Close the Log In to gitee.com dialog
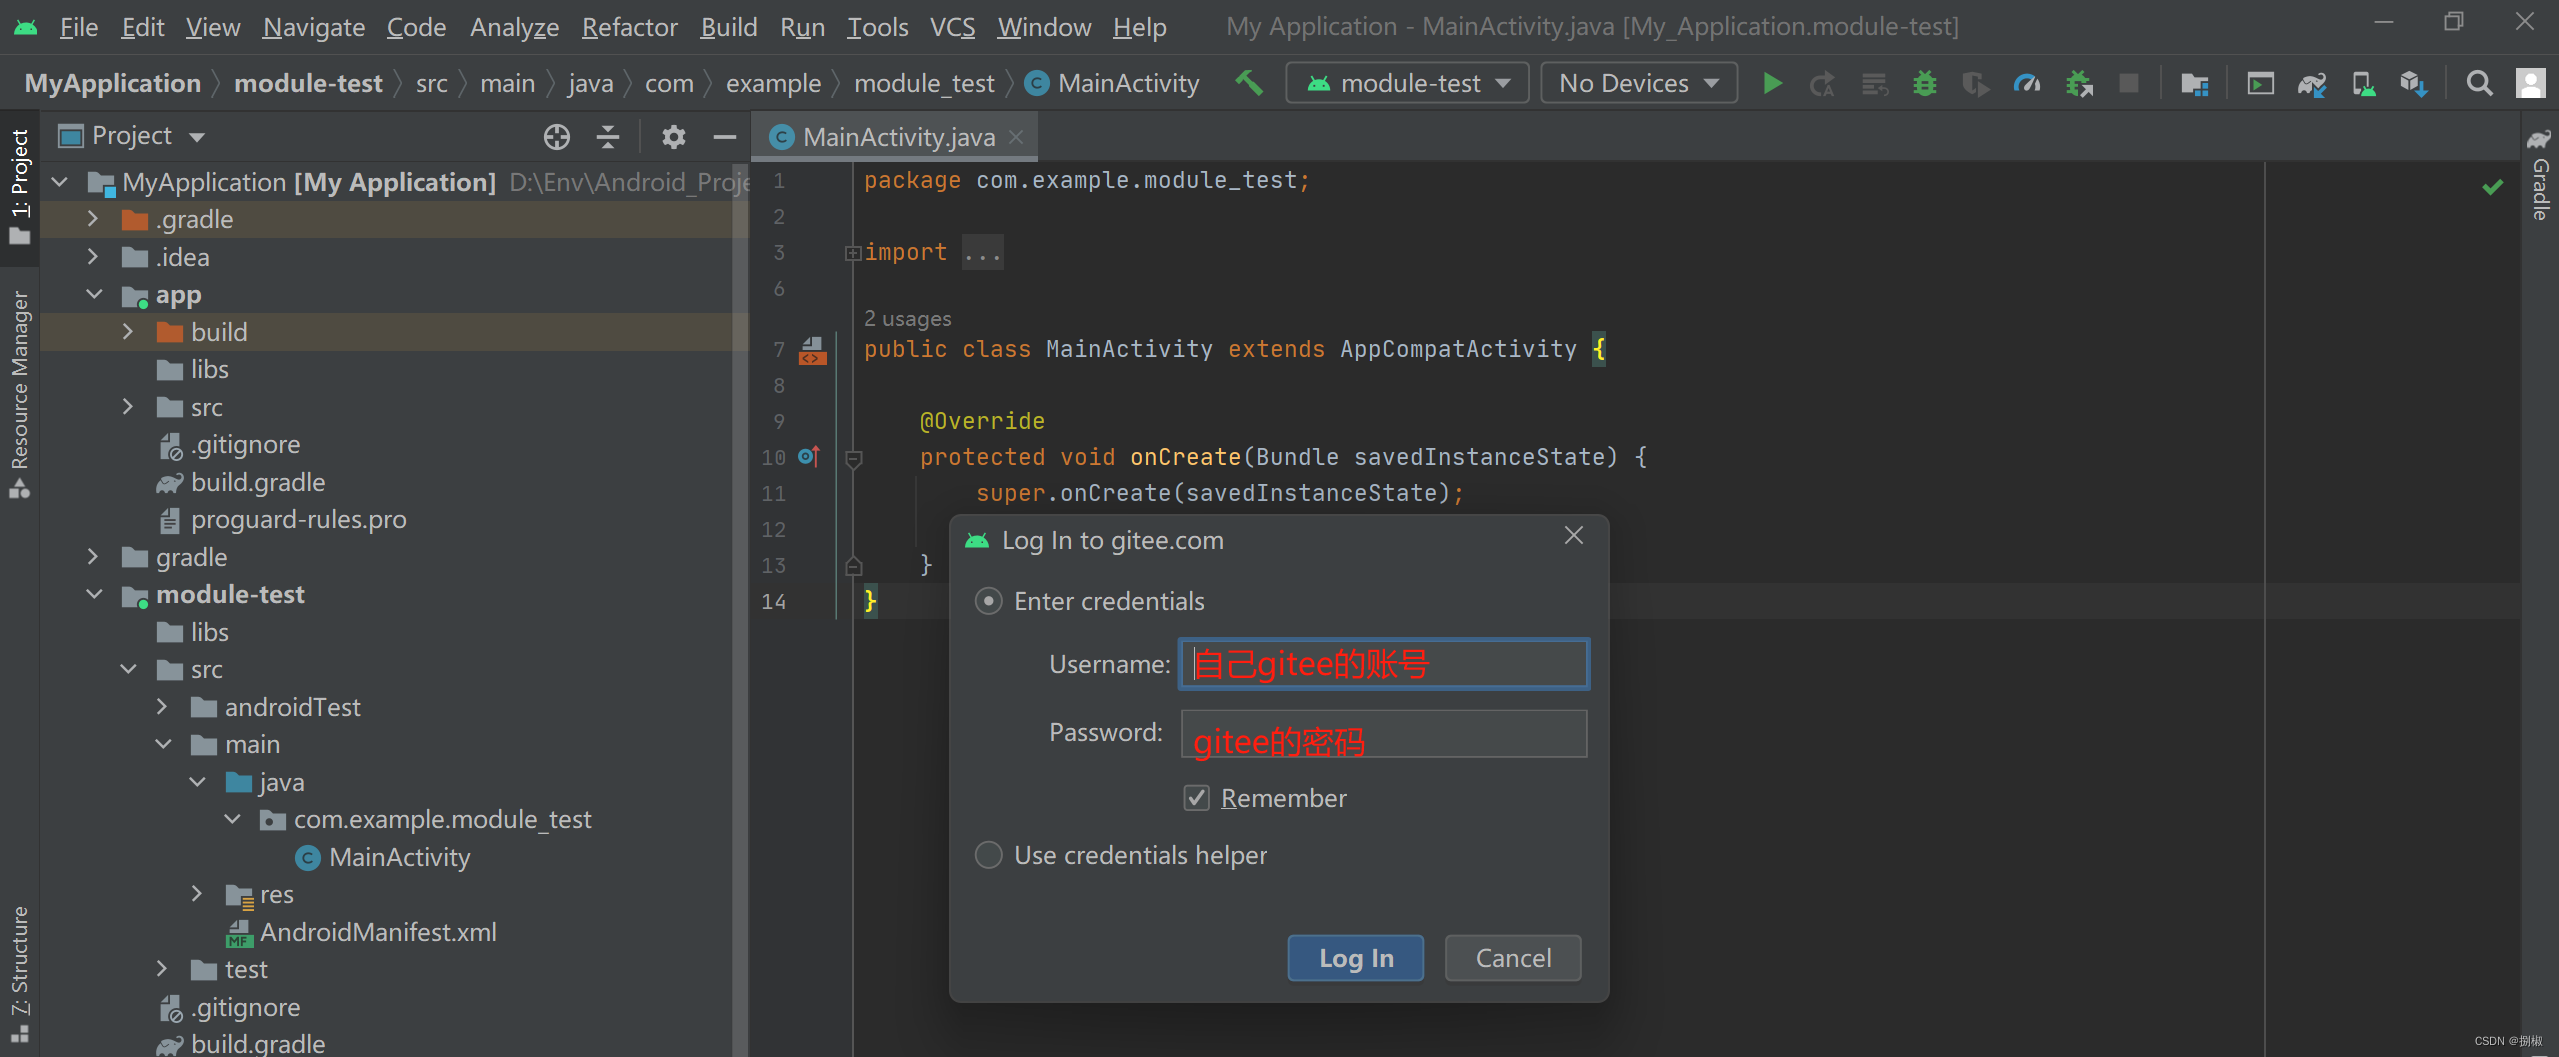 click(1574, 536)
